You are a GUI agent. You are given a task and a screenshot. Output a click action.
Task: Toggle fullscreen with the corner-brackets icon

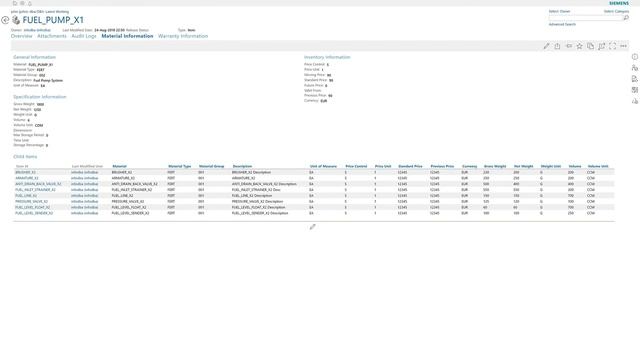pos(612,46)
